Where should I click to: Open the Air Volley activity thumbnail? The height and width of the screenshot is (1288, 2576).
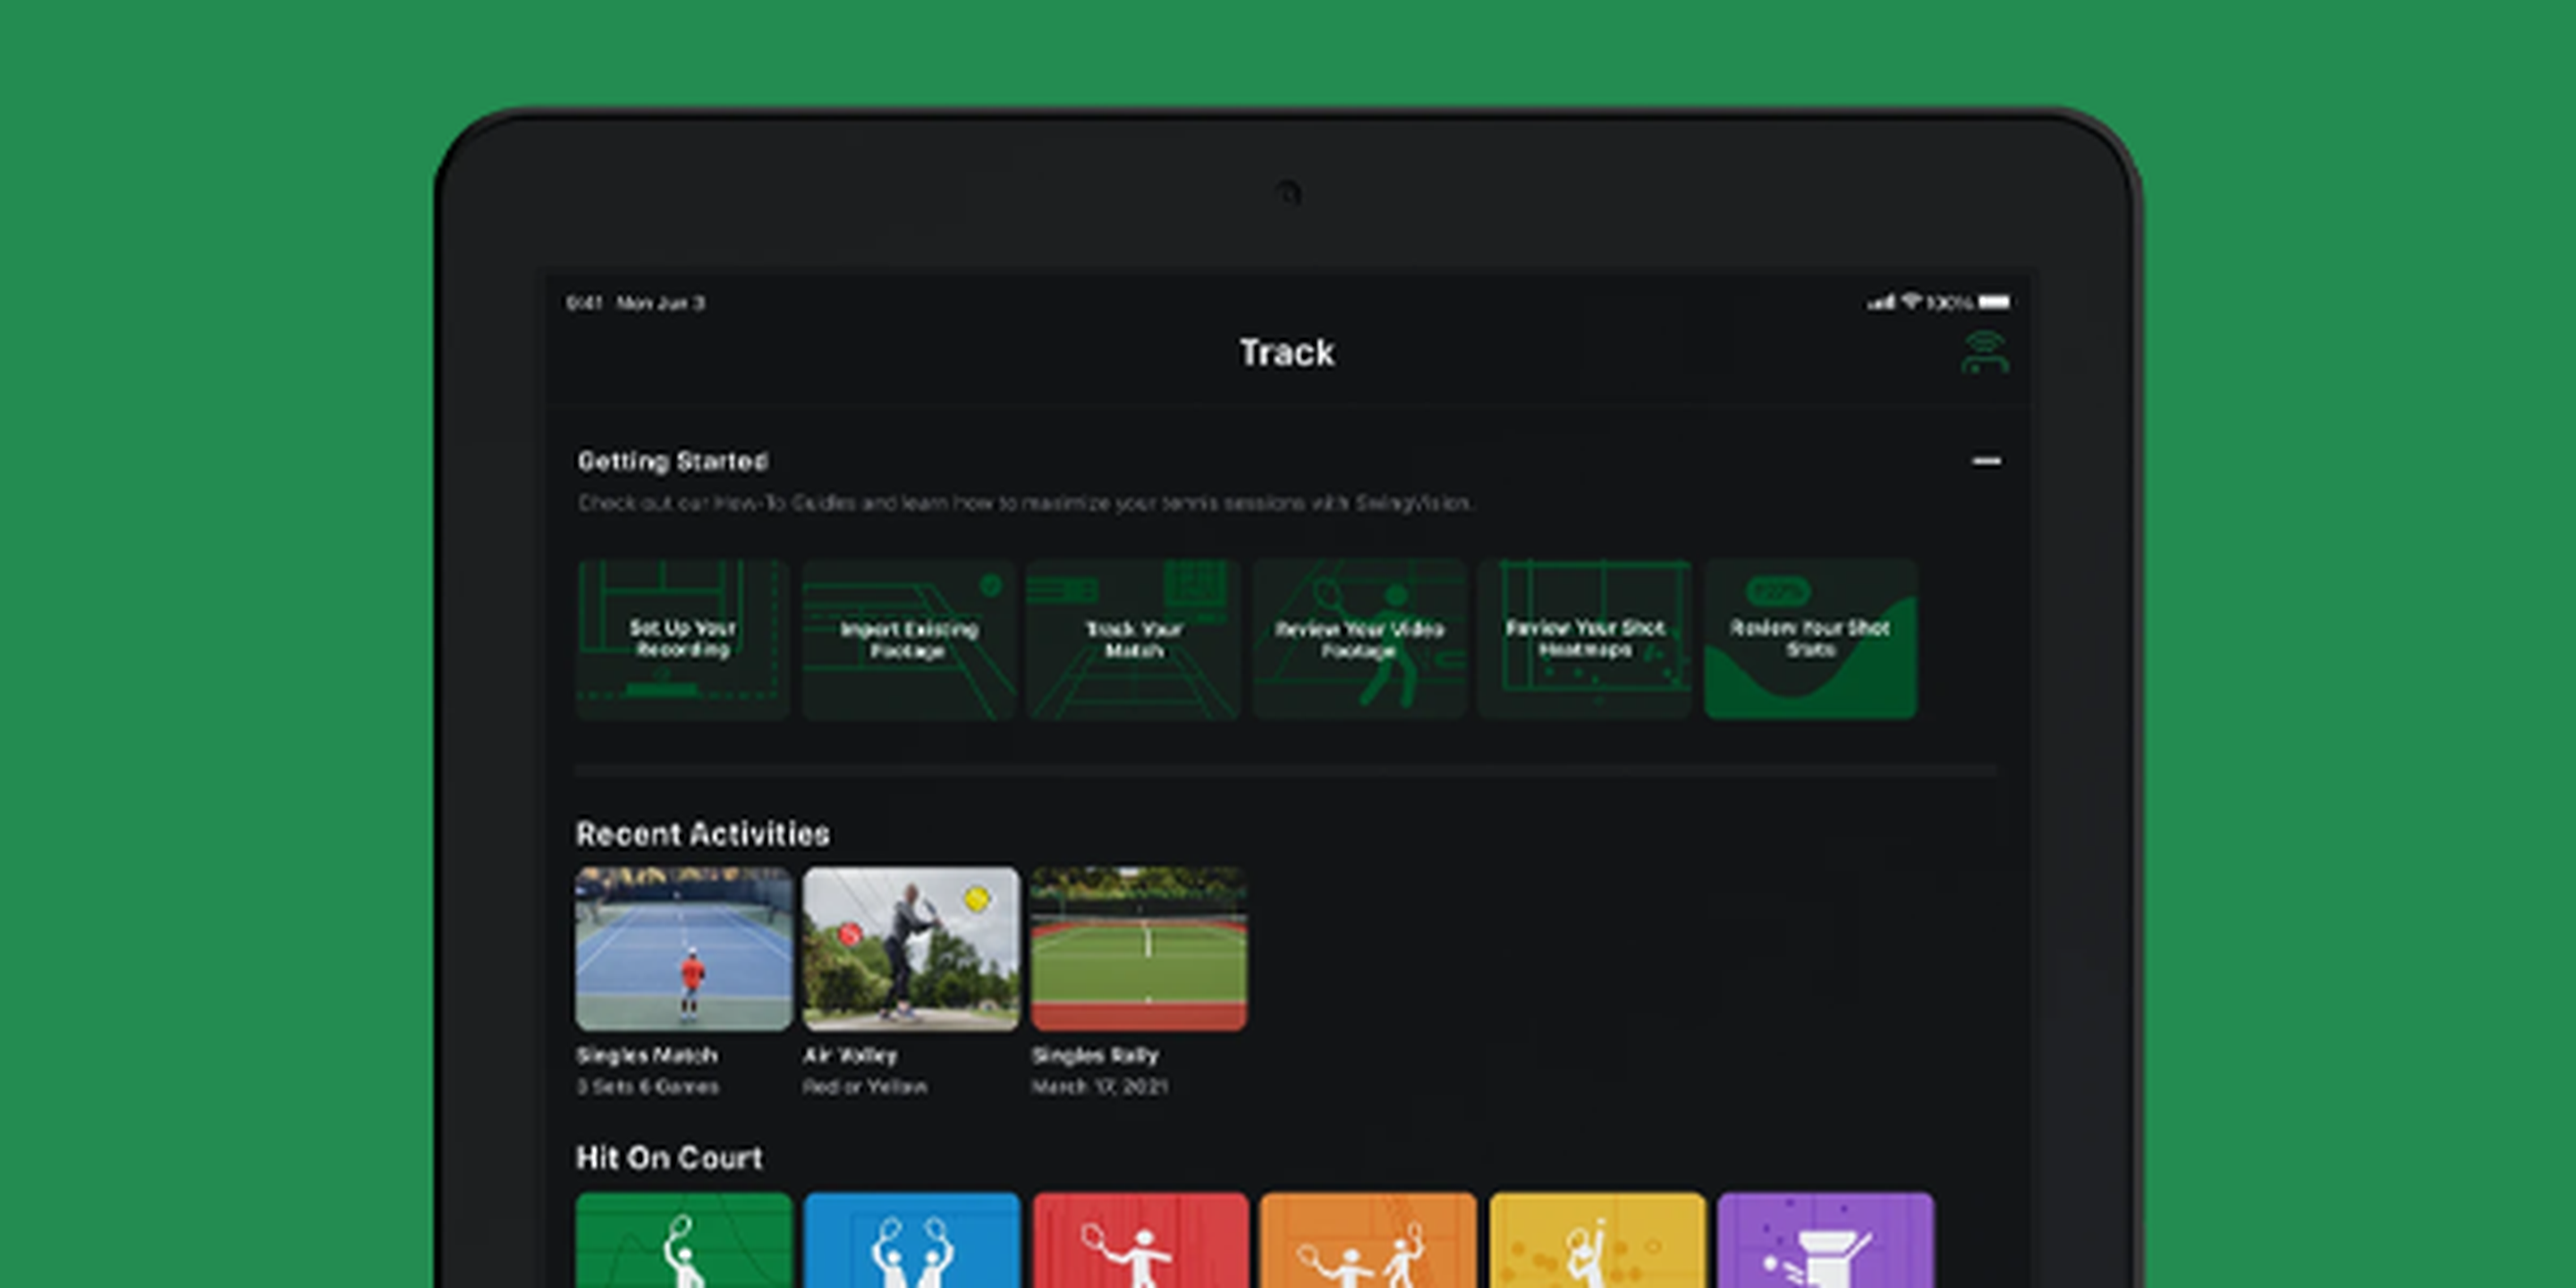911,948
